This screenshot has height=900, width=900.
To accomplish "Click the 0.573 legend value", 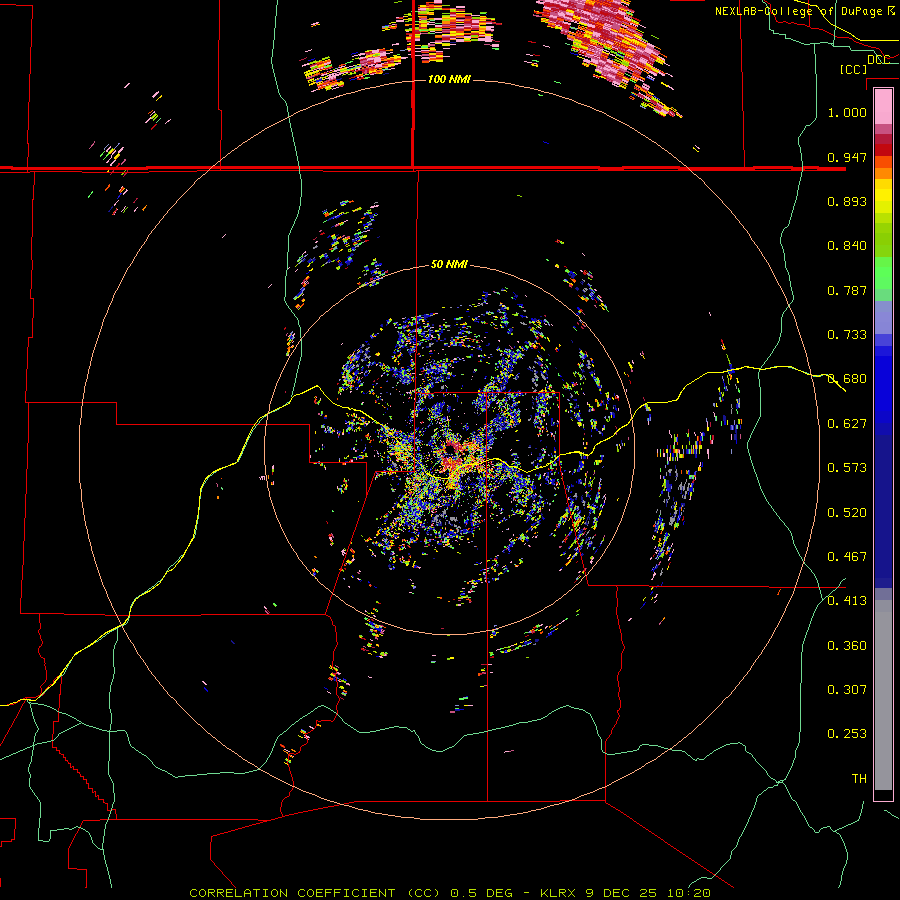I will (x=847, y=467).
